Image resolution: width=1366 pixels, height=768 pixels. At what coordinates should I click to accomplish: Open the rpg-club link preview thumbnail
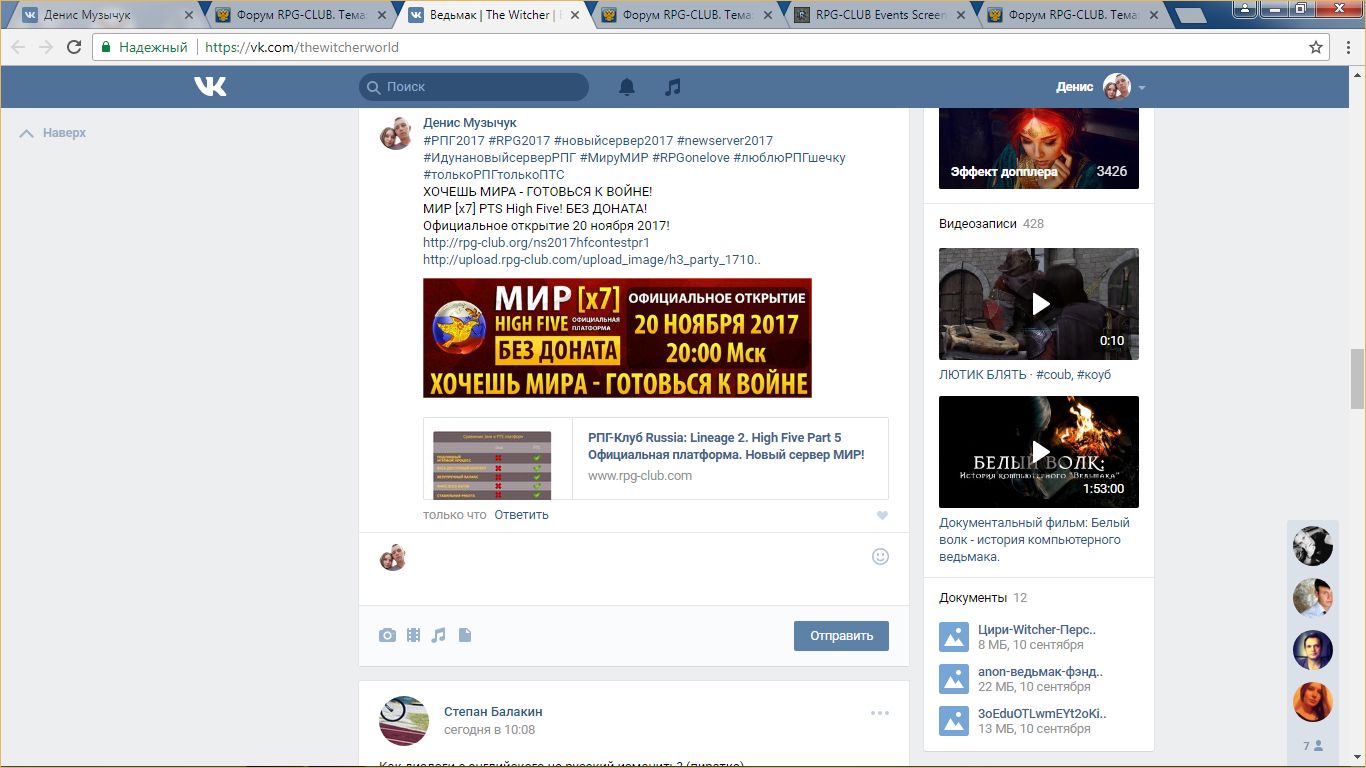pos(492,465)
